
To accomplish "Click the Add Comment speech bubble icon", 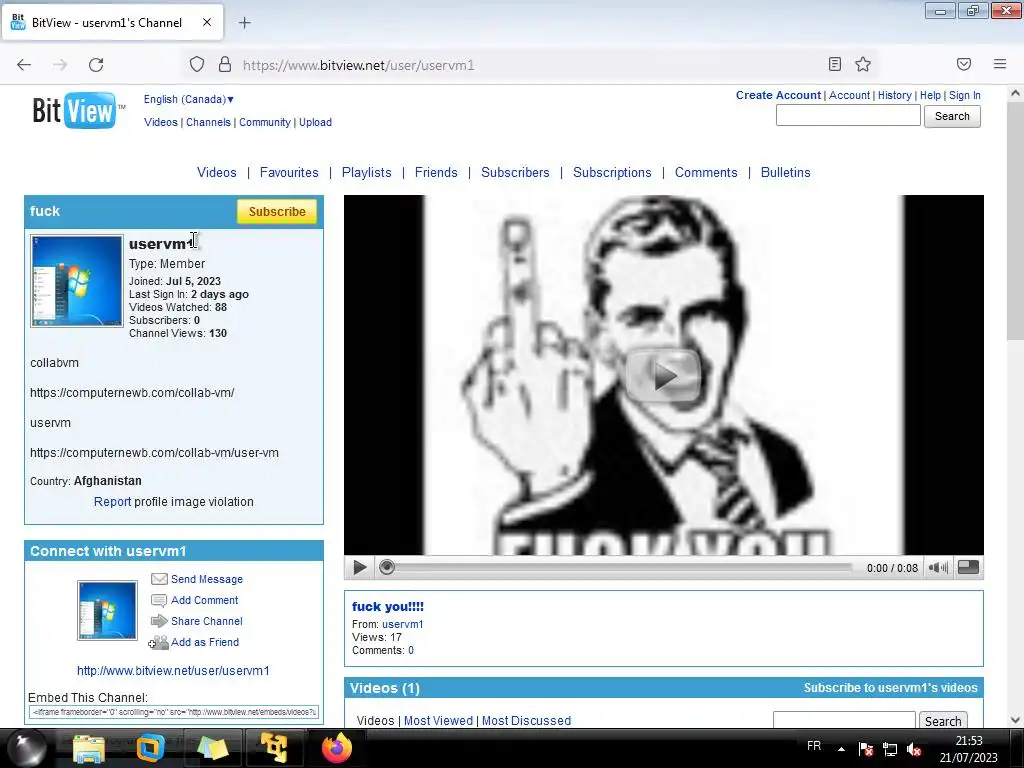I will (x=159, y=600).
